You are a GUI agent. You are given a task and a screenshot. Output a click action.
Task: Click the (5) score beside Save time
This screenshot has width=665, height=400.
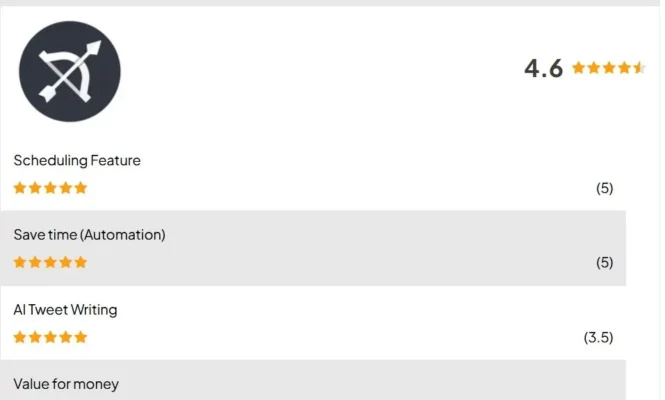[604, 263]
